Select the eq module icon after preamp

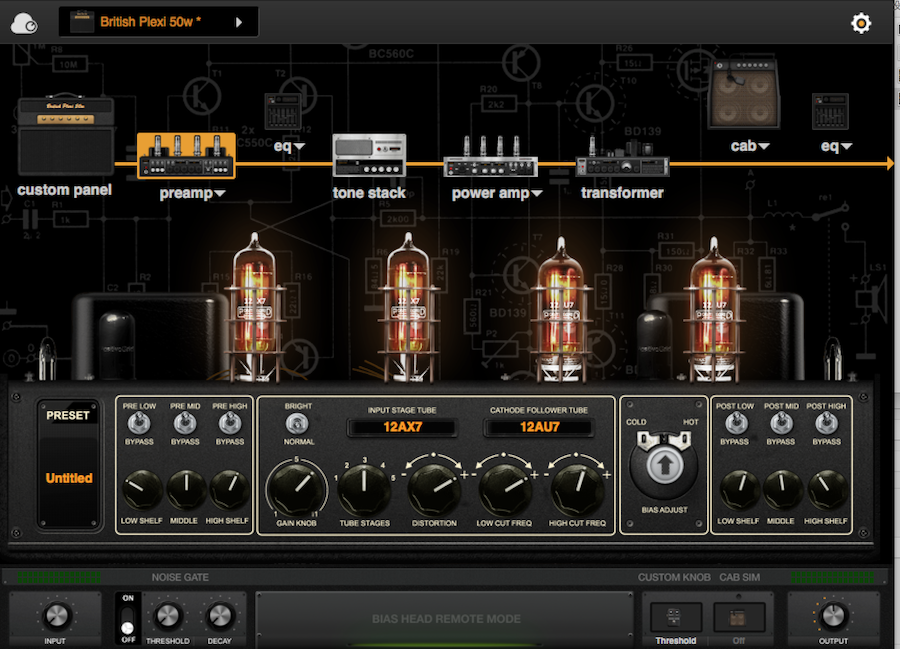283,112
